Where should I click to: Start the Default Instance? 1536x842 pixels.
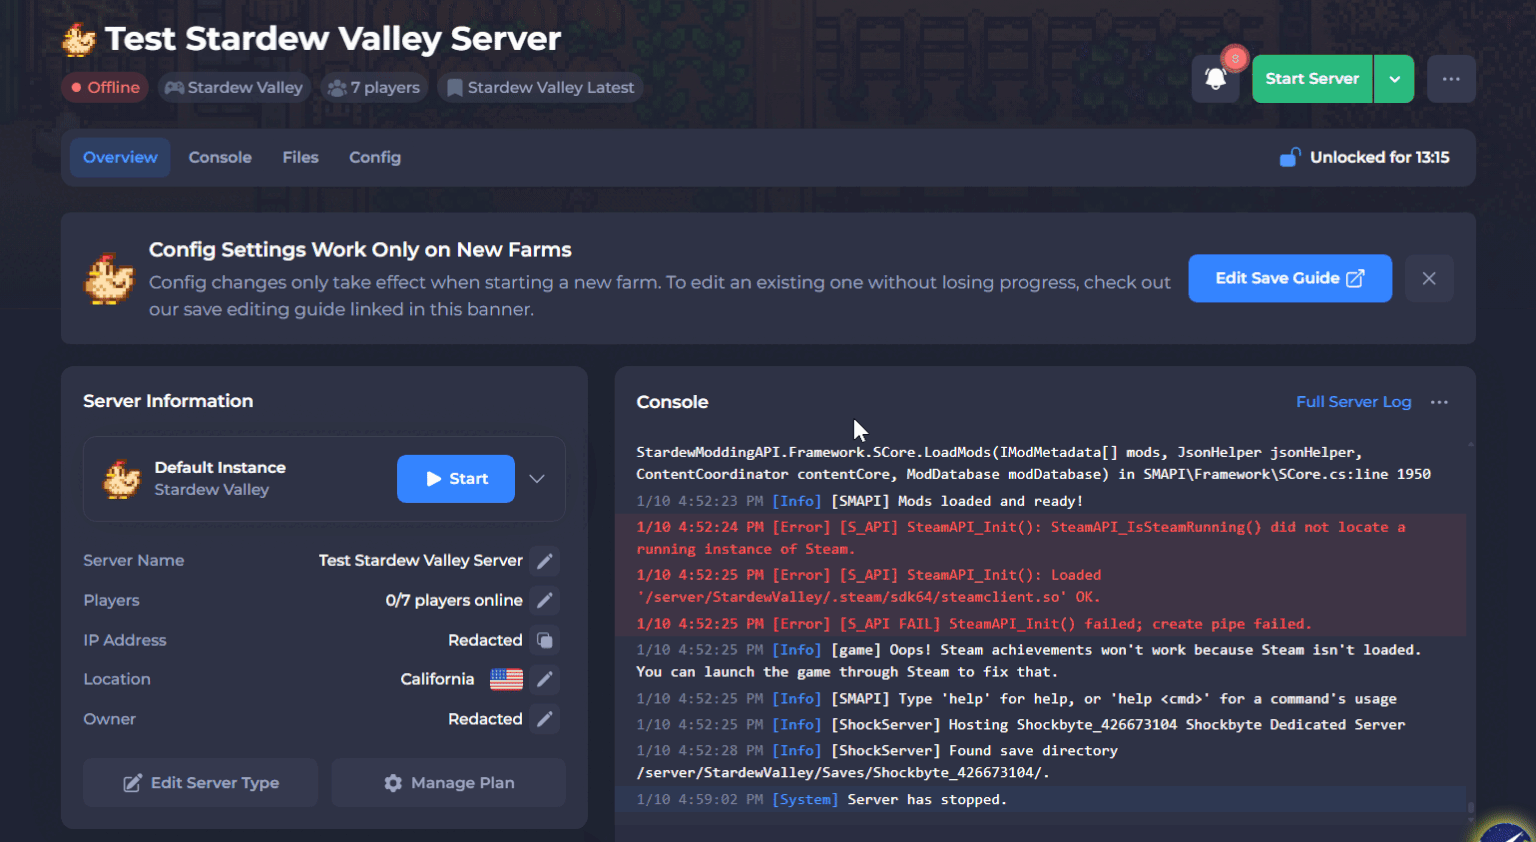point(456,479)
